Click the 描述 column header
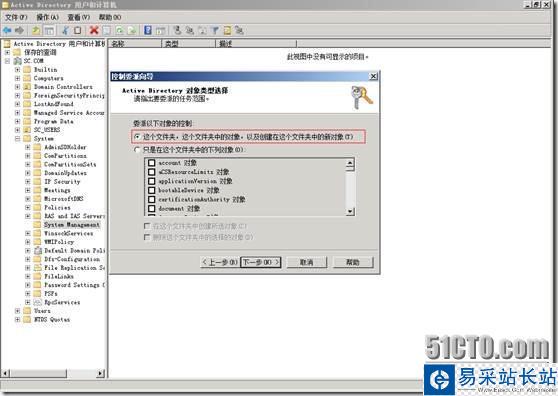 coord(256,44)
